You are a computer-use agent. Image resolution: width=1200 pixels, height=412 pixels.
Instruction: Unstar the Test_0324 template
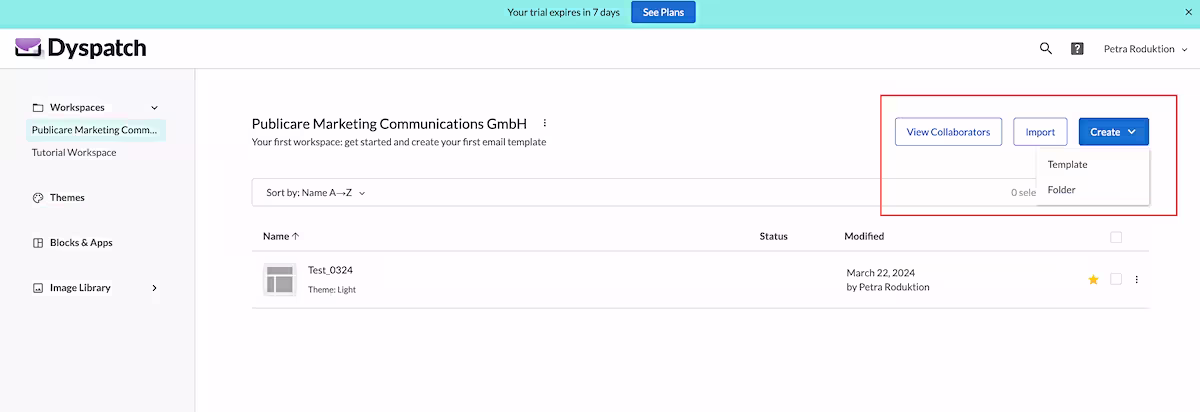point(1093,279)
